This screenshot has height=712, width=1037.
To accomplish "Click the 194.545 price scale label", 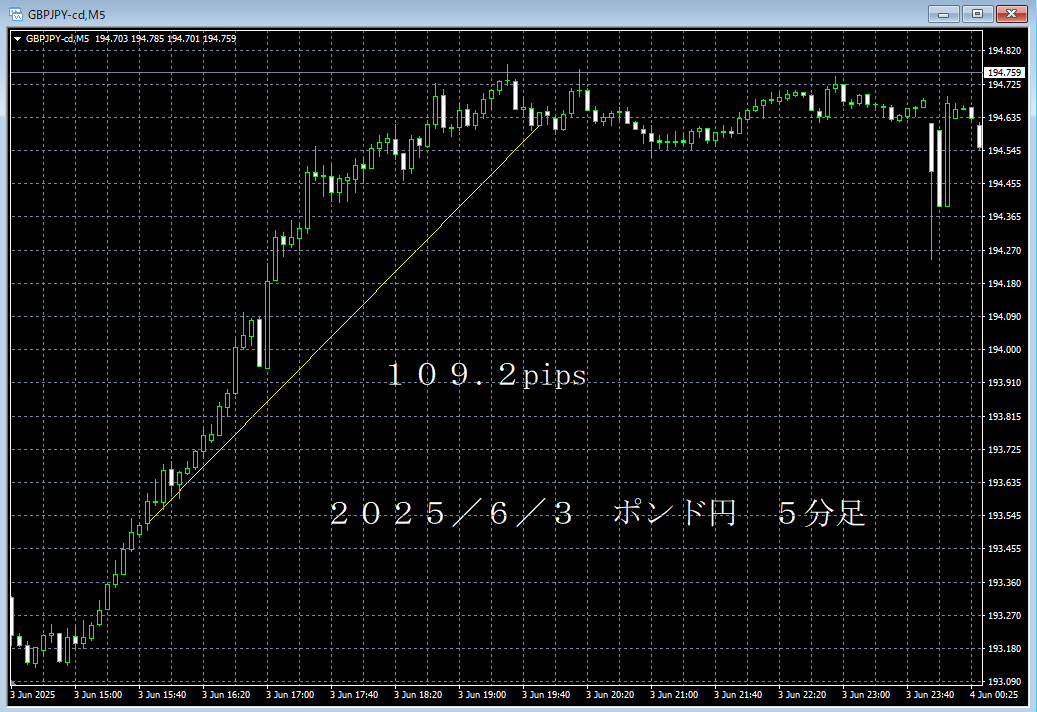I will 1004,151.
